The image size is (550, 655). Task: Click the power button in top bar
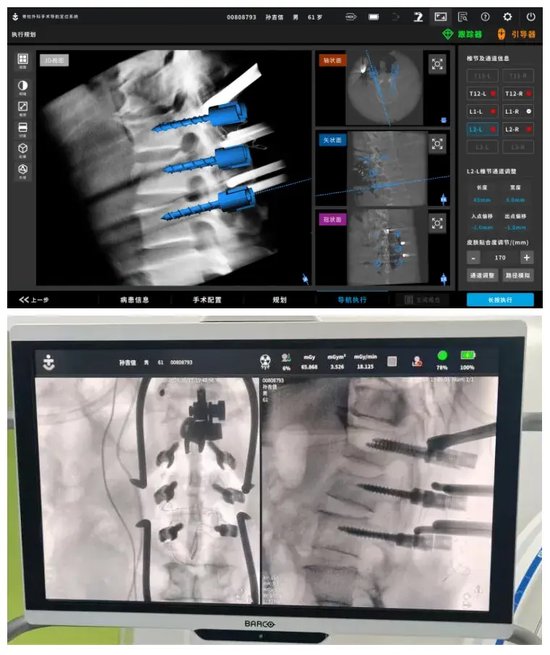click(530, 17)
